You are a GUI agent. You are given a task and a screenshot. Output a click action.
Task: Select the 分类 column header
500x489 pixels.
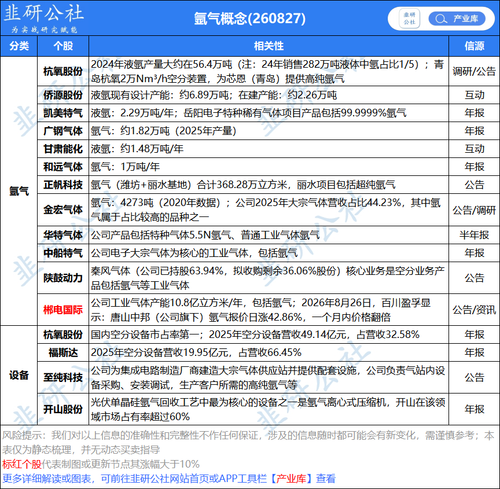pyautogui.click(x=19, y=46)
